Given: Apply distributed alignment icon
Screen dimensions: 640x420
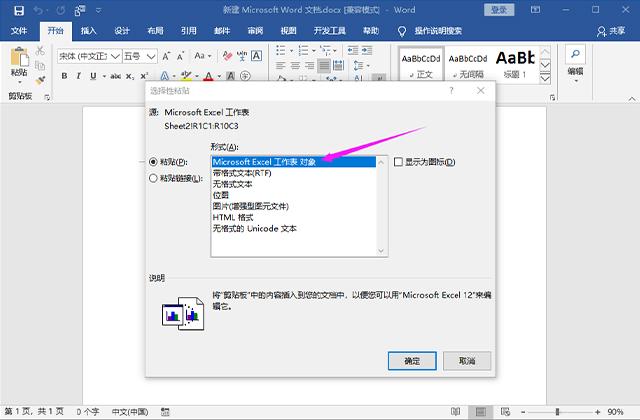Looking at the screenshot, I should tap(338, 65).
